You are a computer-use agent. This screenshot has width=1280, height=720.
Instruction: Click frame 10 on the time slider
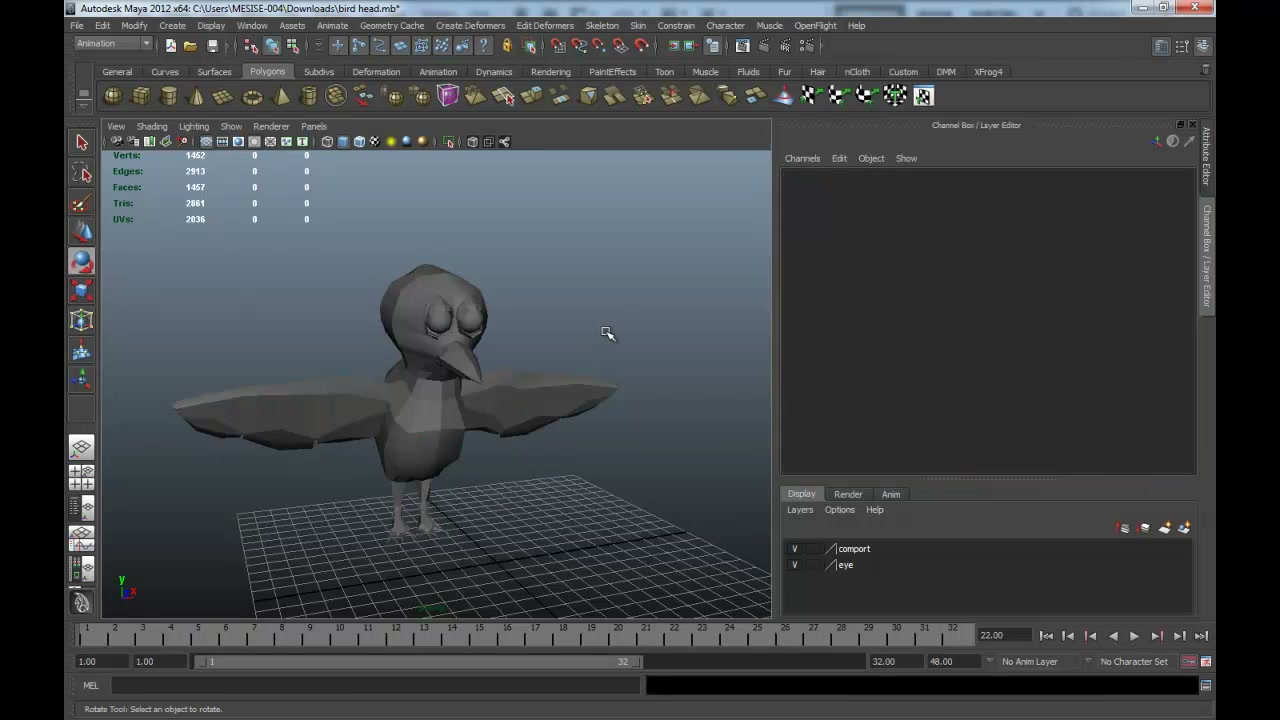tap(339, 634)
